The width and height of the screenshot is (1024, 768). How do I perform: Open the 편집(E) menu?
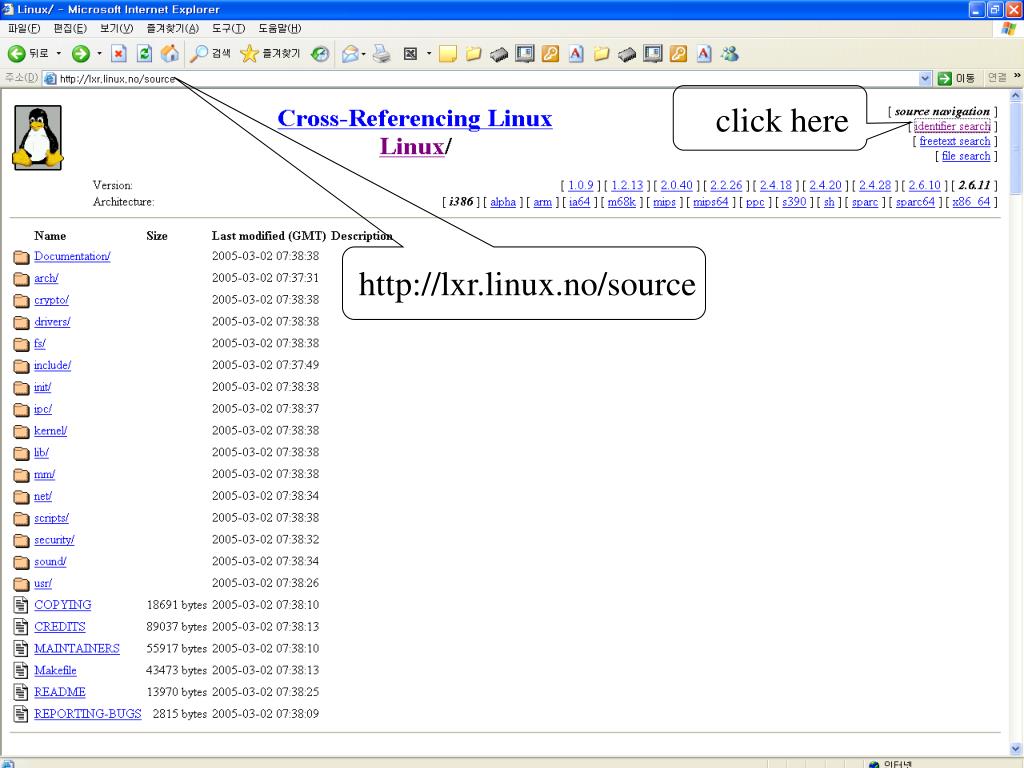click(70, 28)
